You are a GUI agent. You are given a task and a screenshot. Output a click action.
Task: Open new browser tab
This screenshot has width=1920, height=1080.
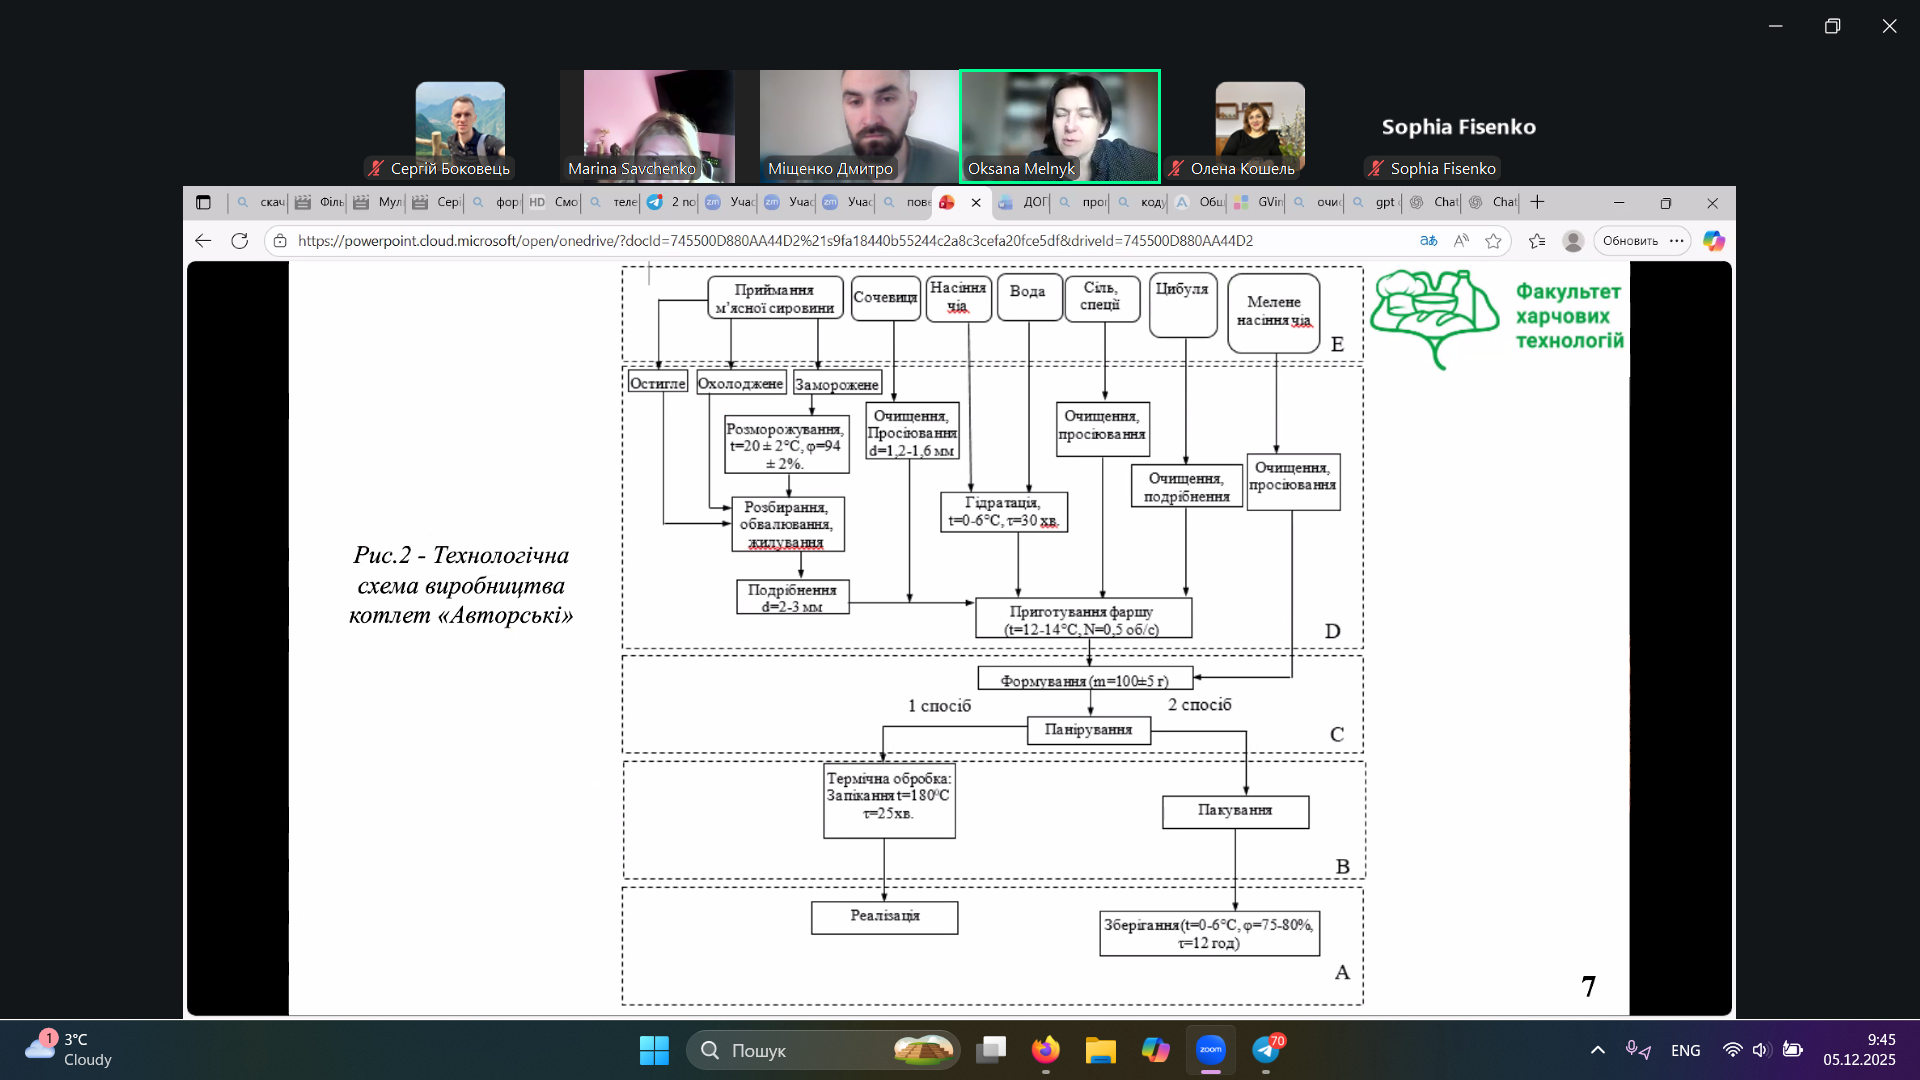1537,202
